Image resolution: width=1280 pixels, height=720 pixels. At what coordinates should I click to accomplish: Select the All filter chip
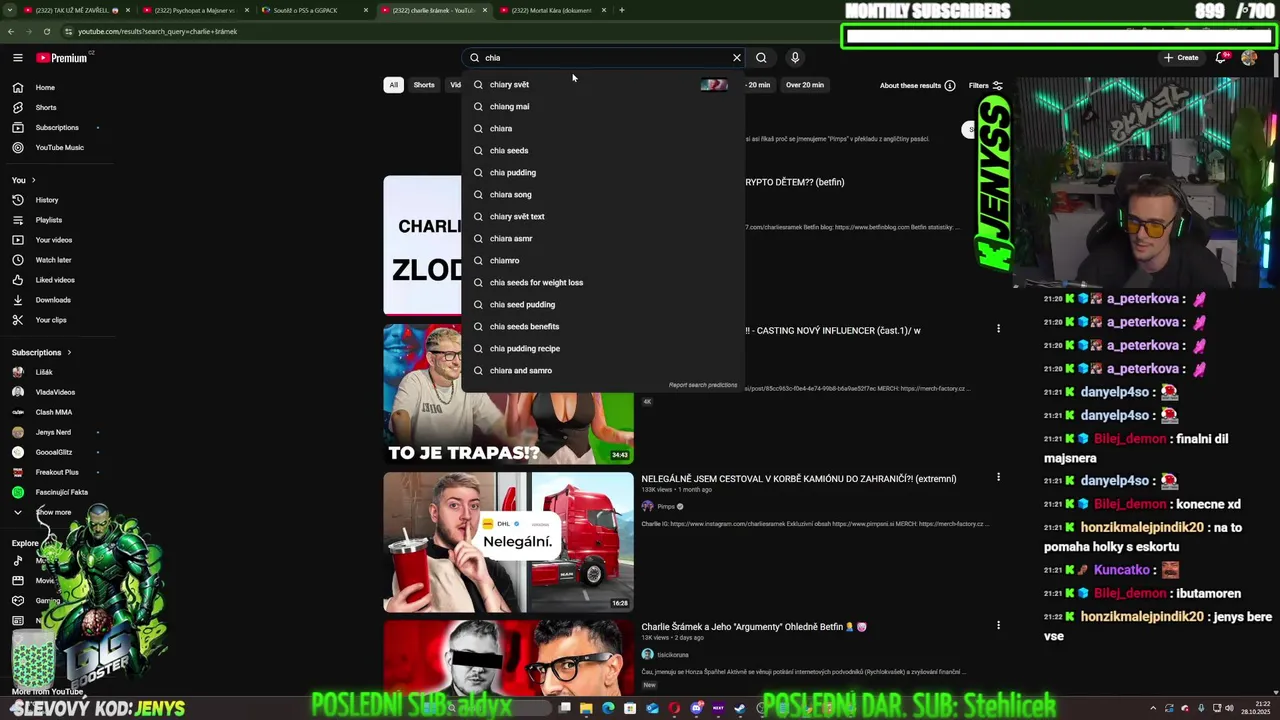[x=393, y=85]
